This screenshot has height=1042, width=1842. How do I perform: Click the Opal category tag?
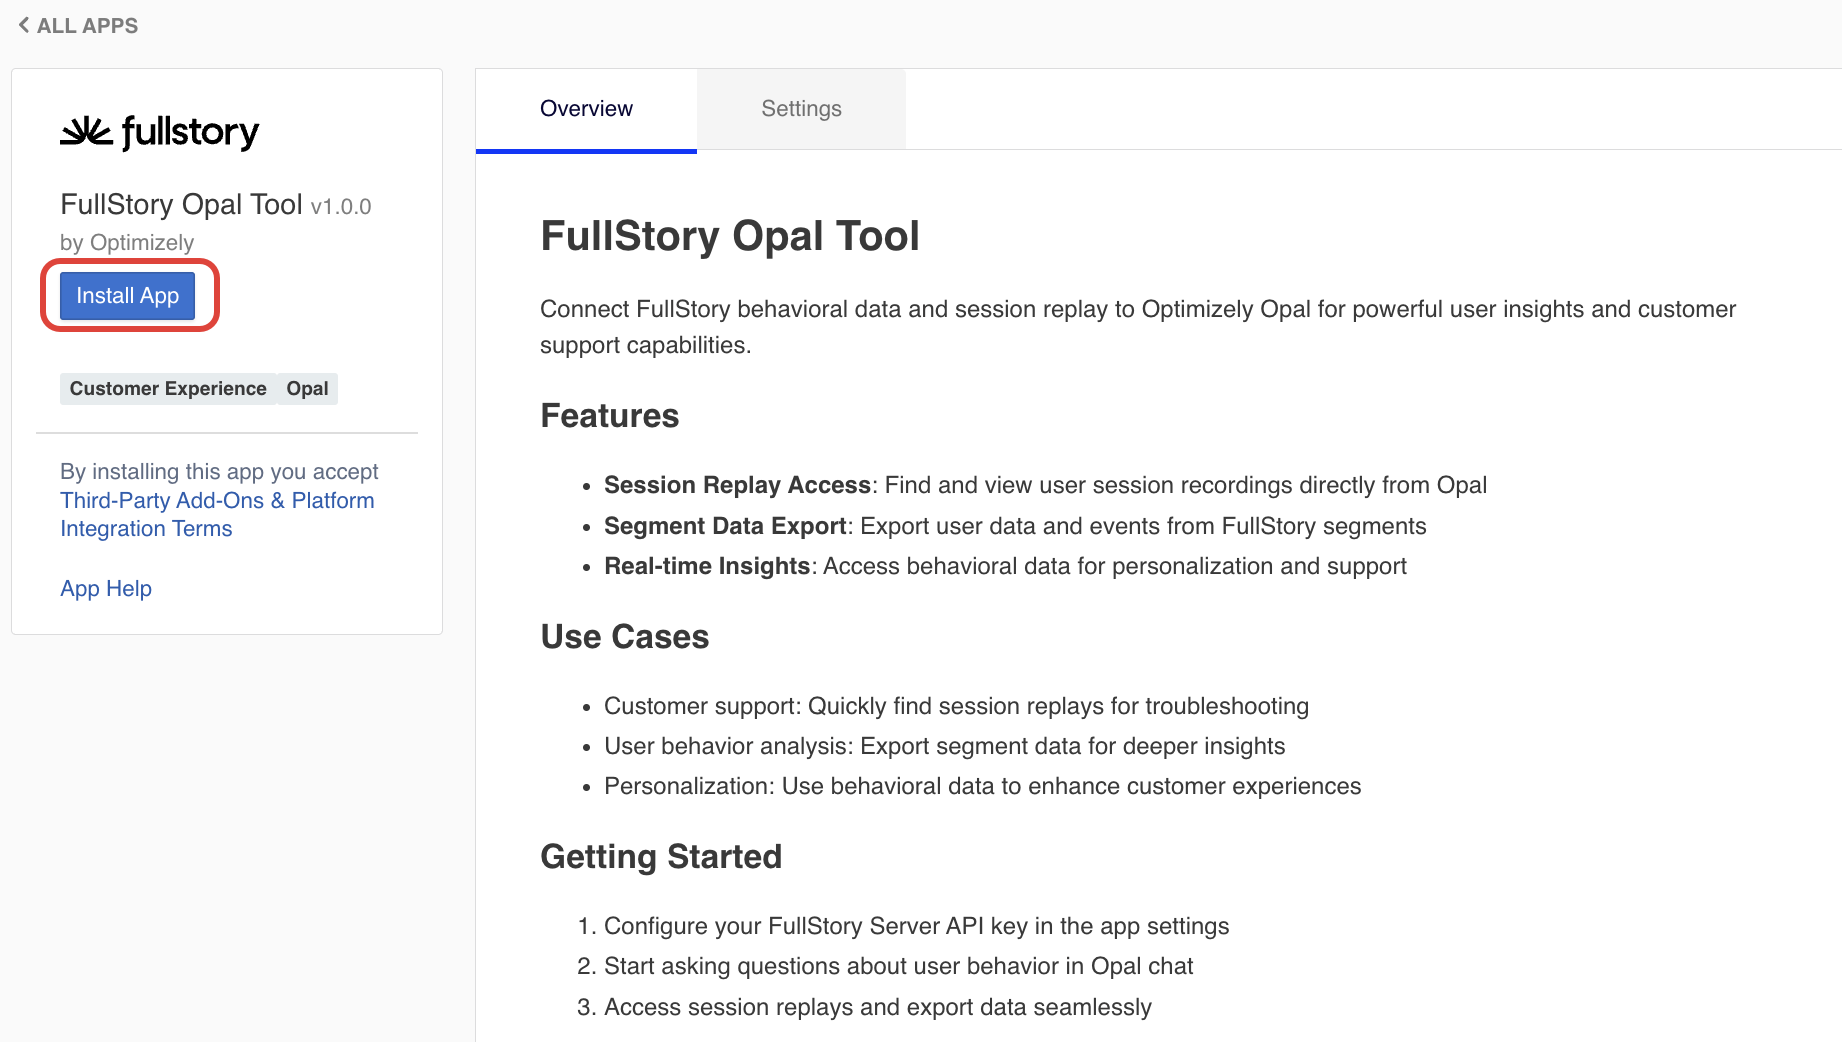point(307,389)
